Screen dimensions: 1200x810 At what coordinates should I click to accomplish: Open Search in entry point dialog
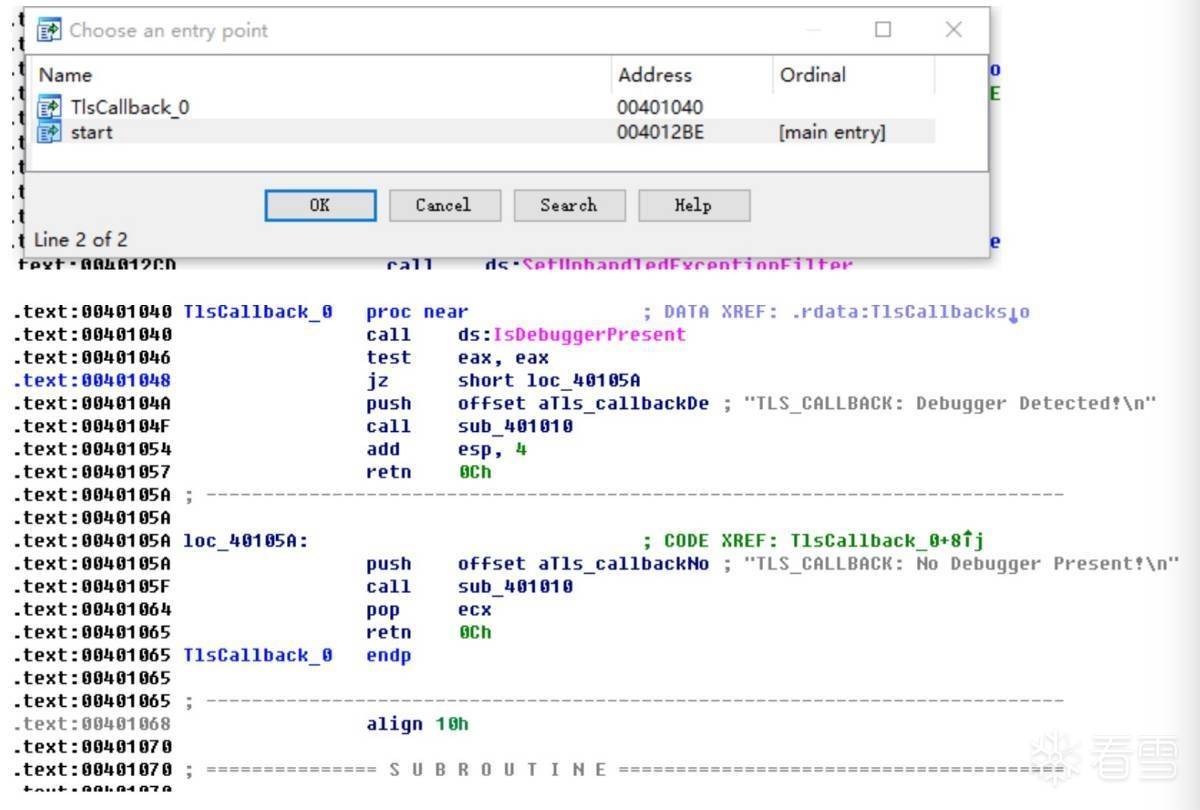click(x=569, y=205)
